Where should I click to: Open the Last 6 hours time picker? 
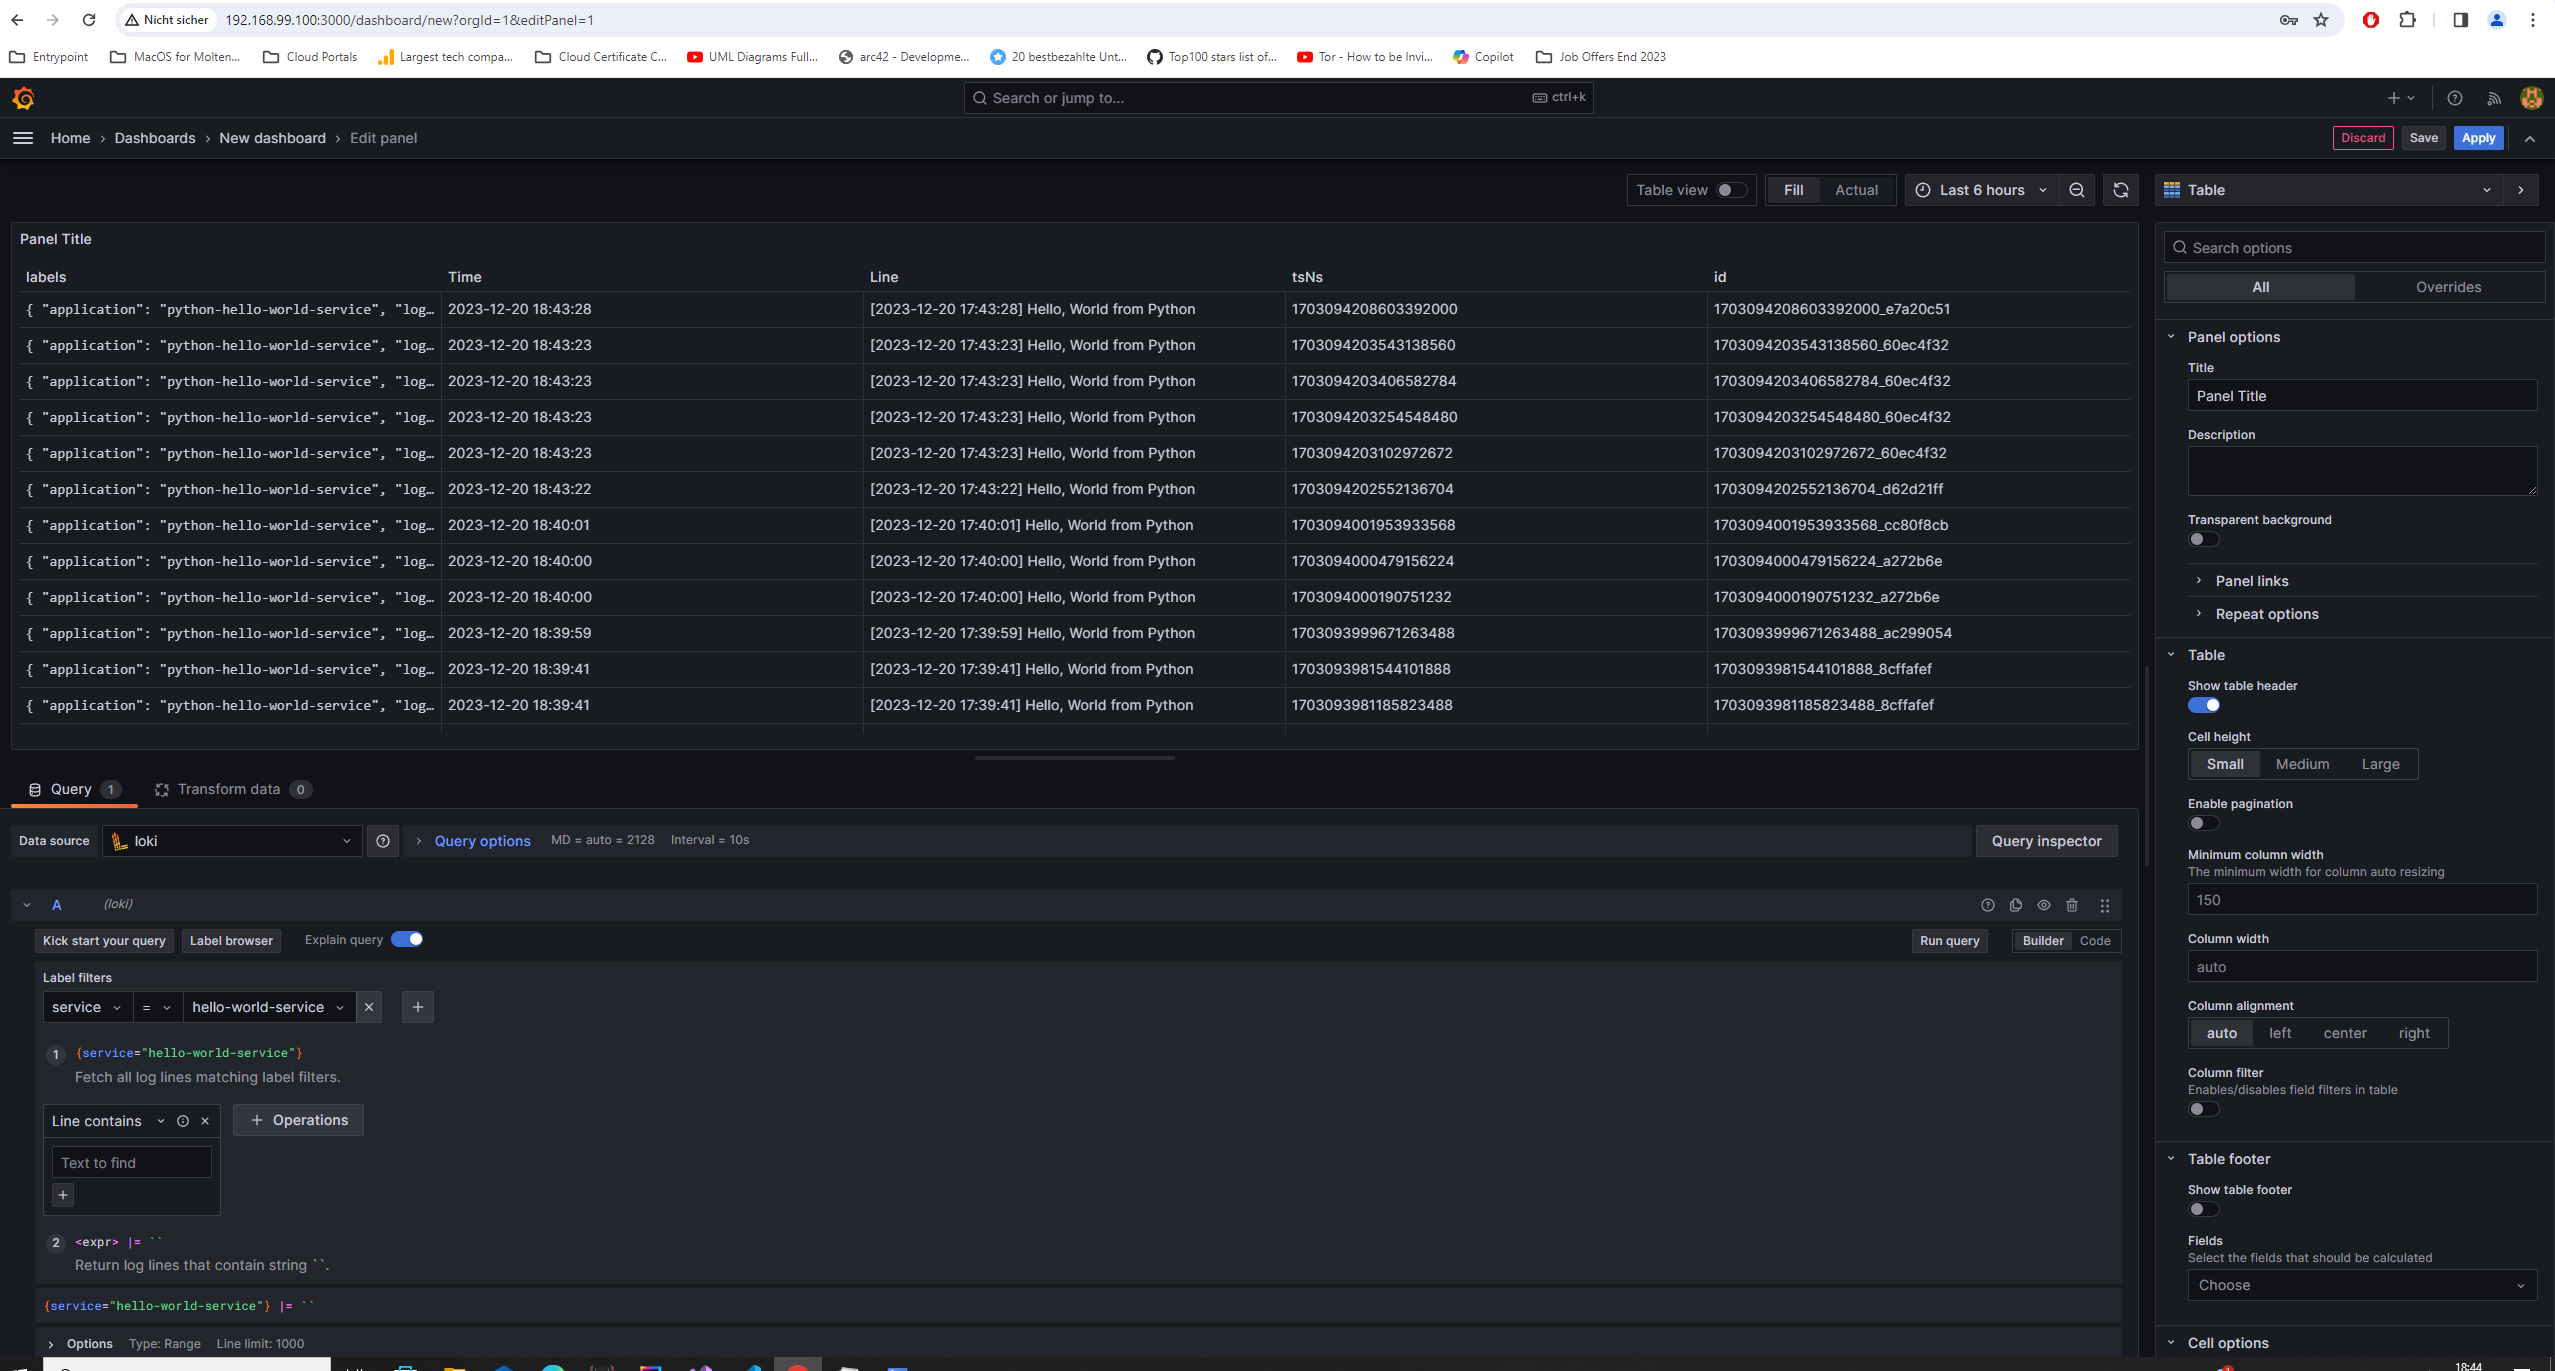click(x=1981, y=190)
